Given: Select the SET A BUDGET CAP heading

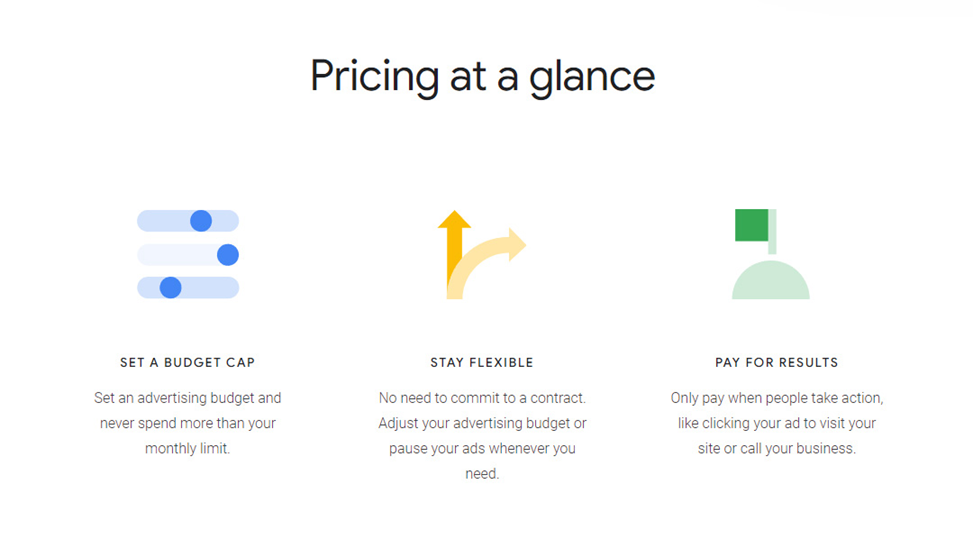Looking at the screenshot, I should 187,362.
